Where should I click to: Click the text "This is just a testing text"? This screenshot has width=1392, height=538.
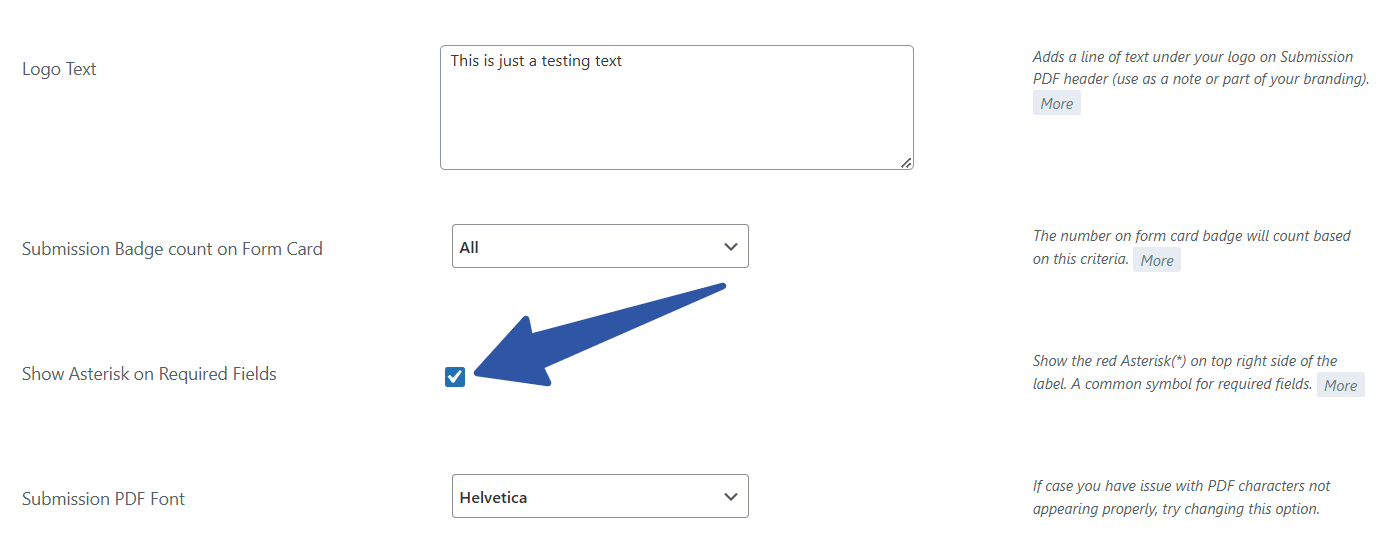point(536,61)
